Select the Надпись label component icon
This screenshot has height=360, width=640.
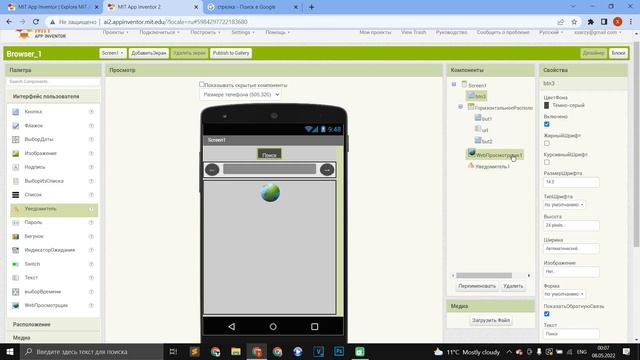tap(16, 167)
